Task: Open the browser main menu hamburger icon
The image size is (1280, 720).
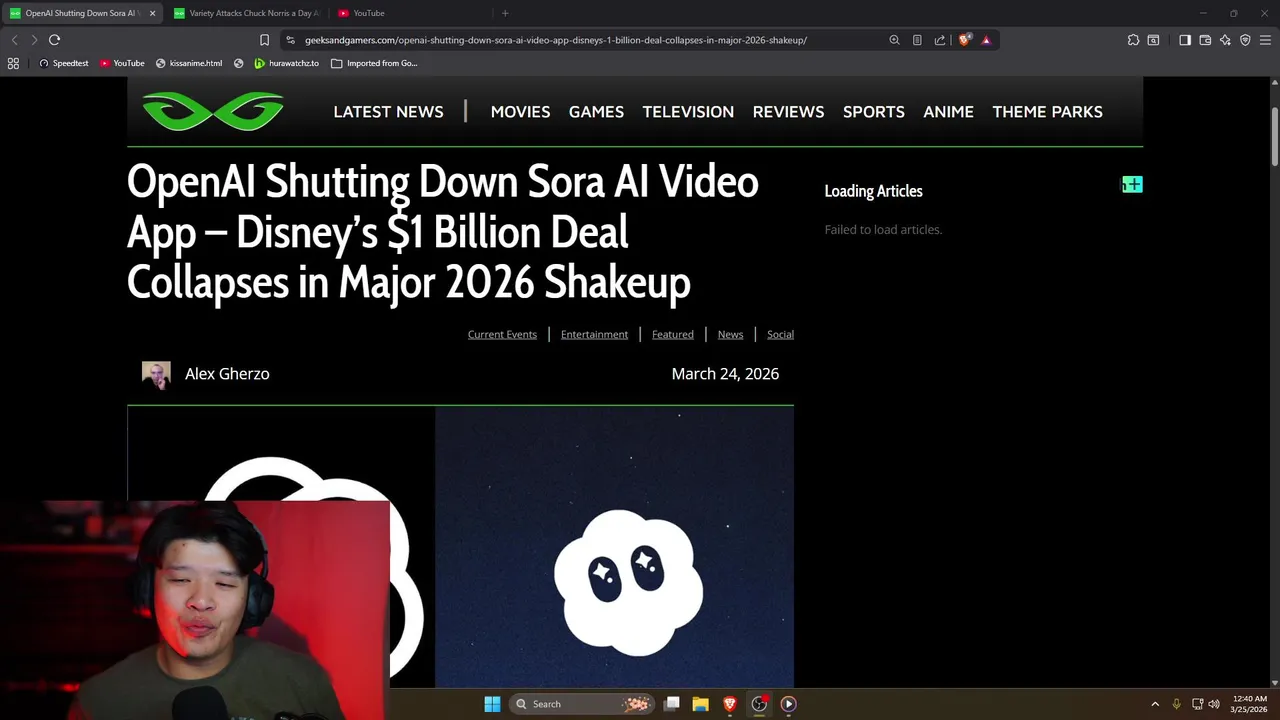Action: [x=1265, y=40]
